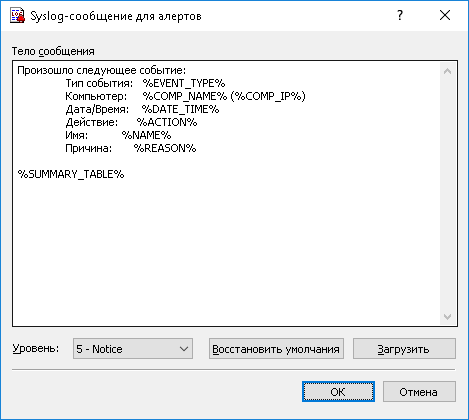Click the scrollbar down arrow
The height and width of the screenshot is (420, 469).
[447, 316]
